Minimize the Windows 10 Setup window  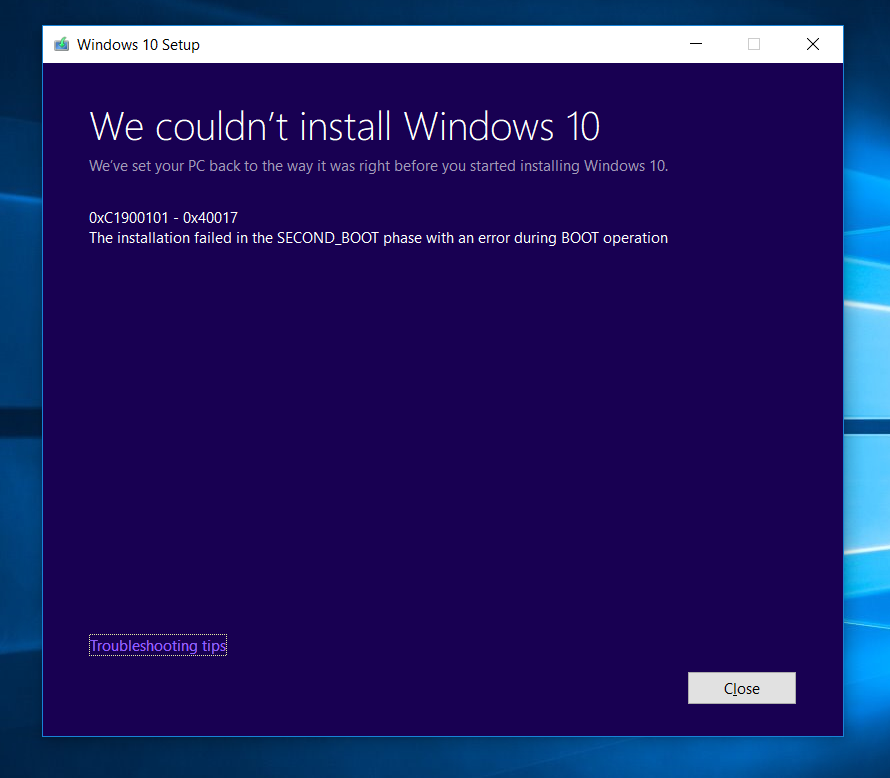click(x=696, y=44)
